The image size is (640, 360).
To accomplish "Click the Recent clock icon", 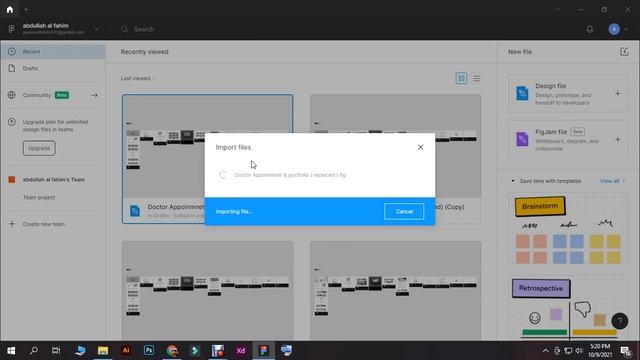I will coord(12,51).
